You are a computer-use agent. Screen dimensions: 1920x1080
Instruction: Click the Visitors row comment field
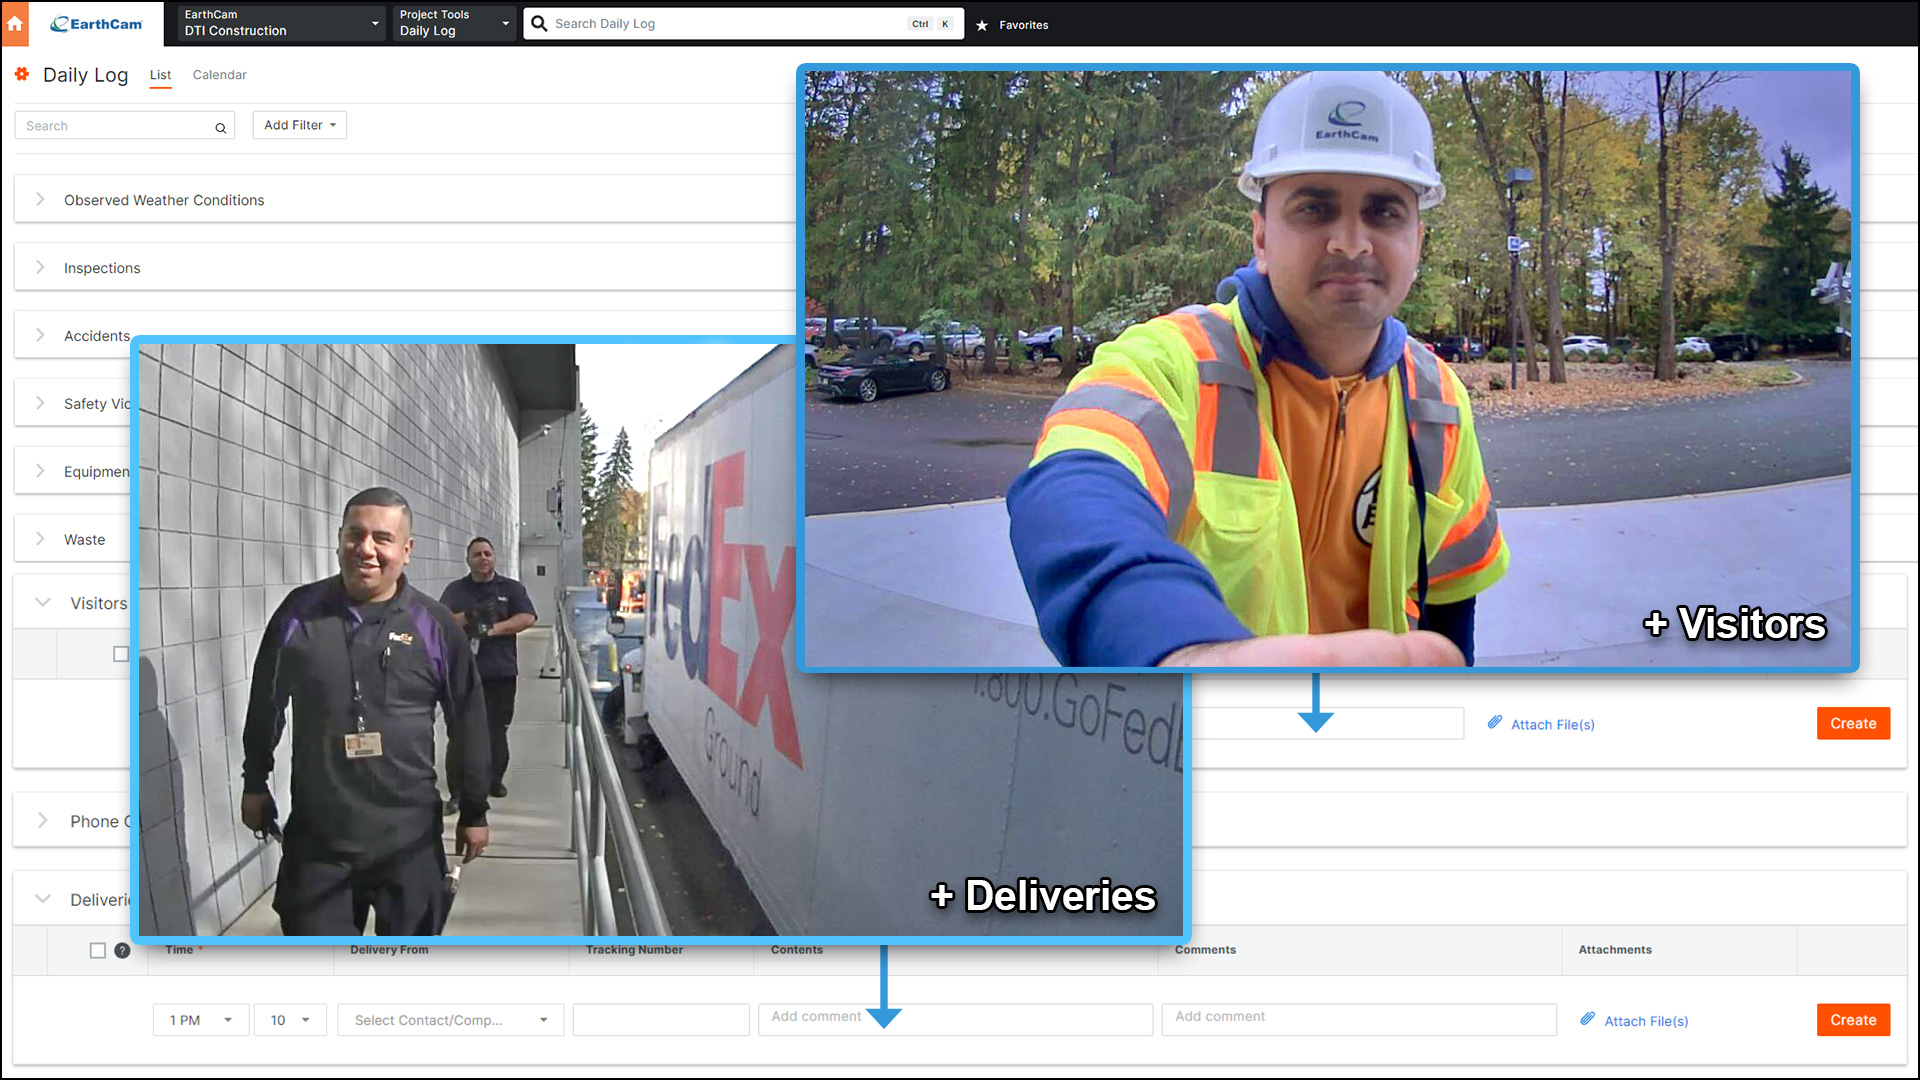point(1327,723)
